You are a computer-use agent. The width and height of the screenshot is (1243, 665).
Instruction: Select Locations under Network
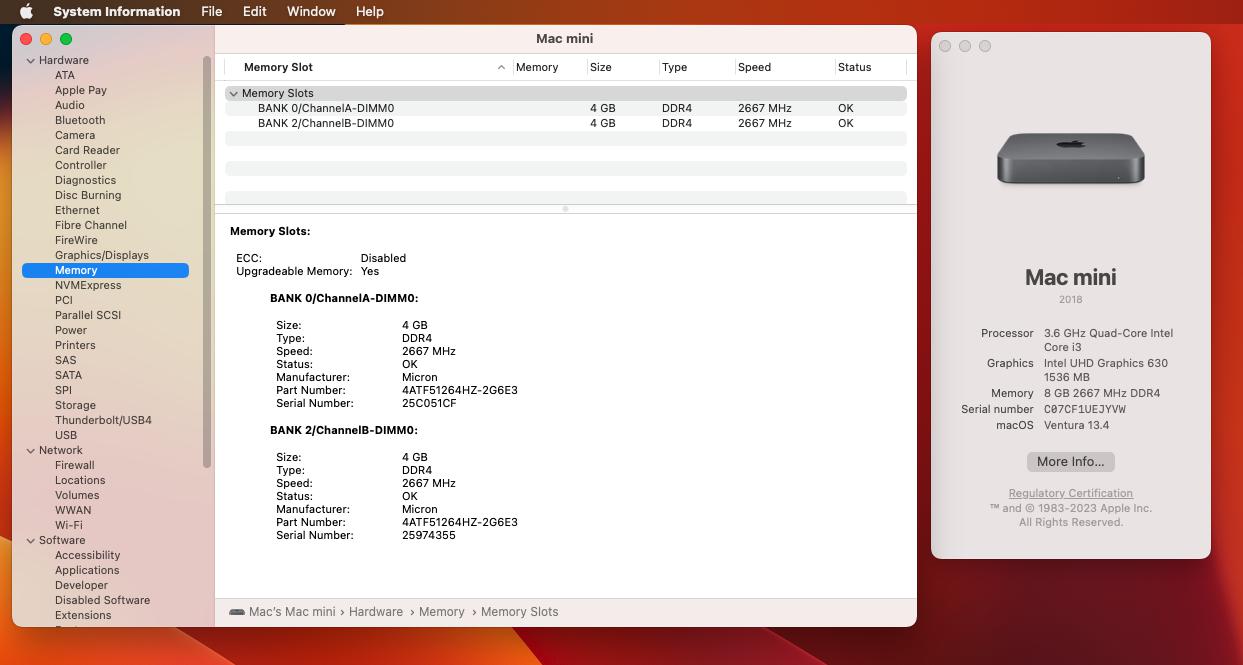pos(80,480)
